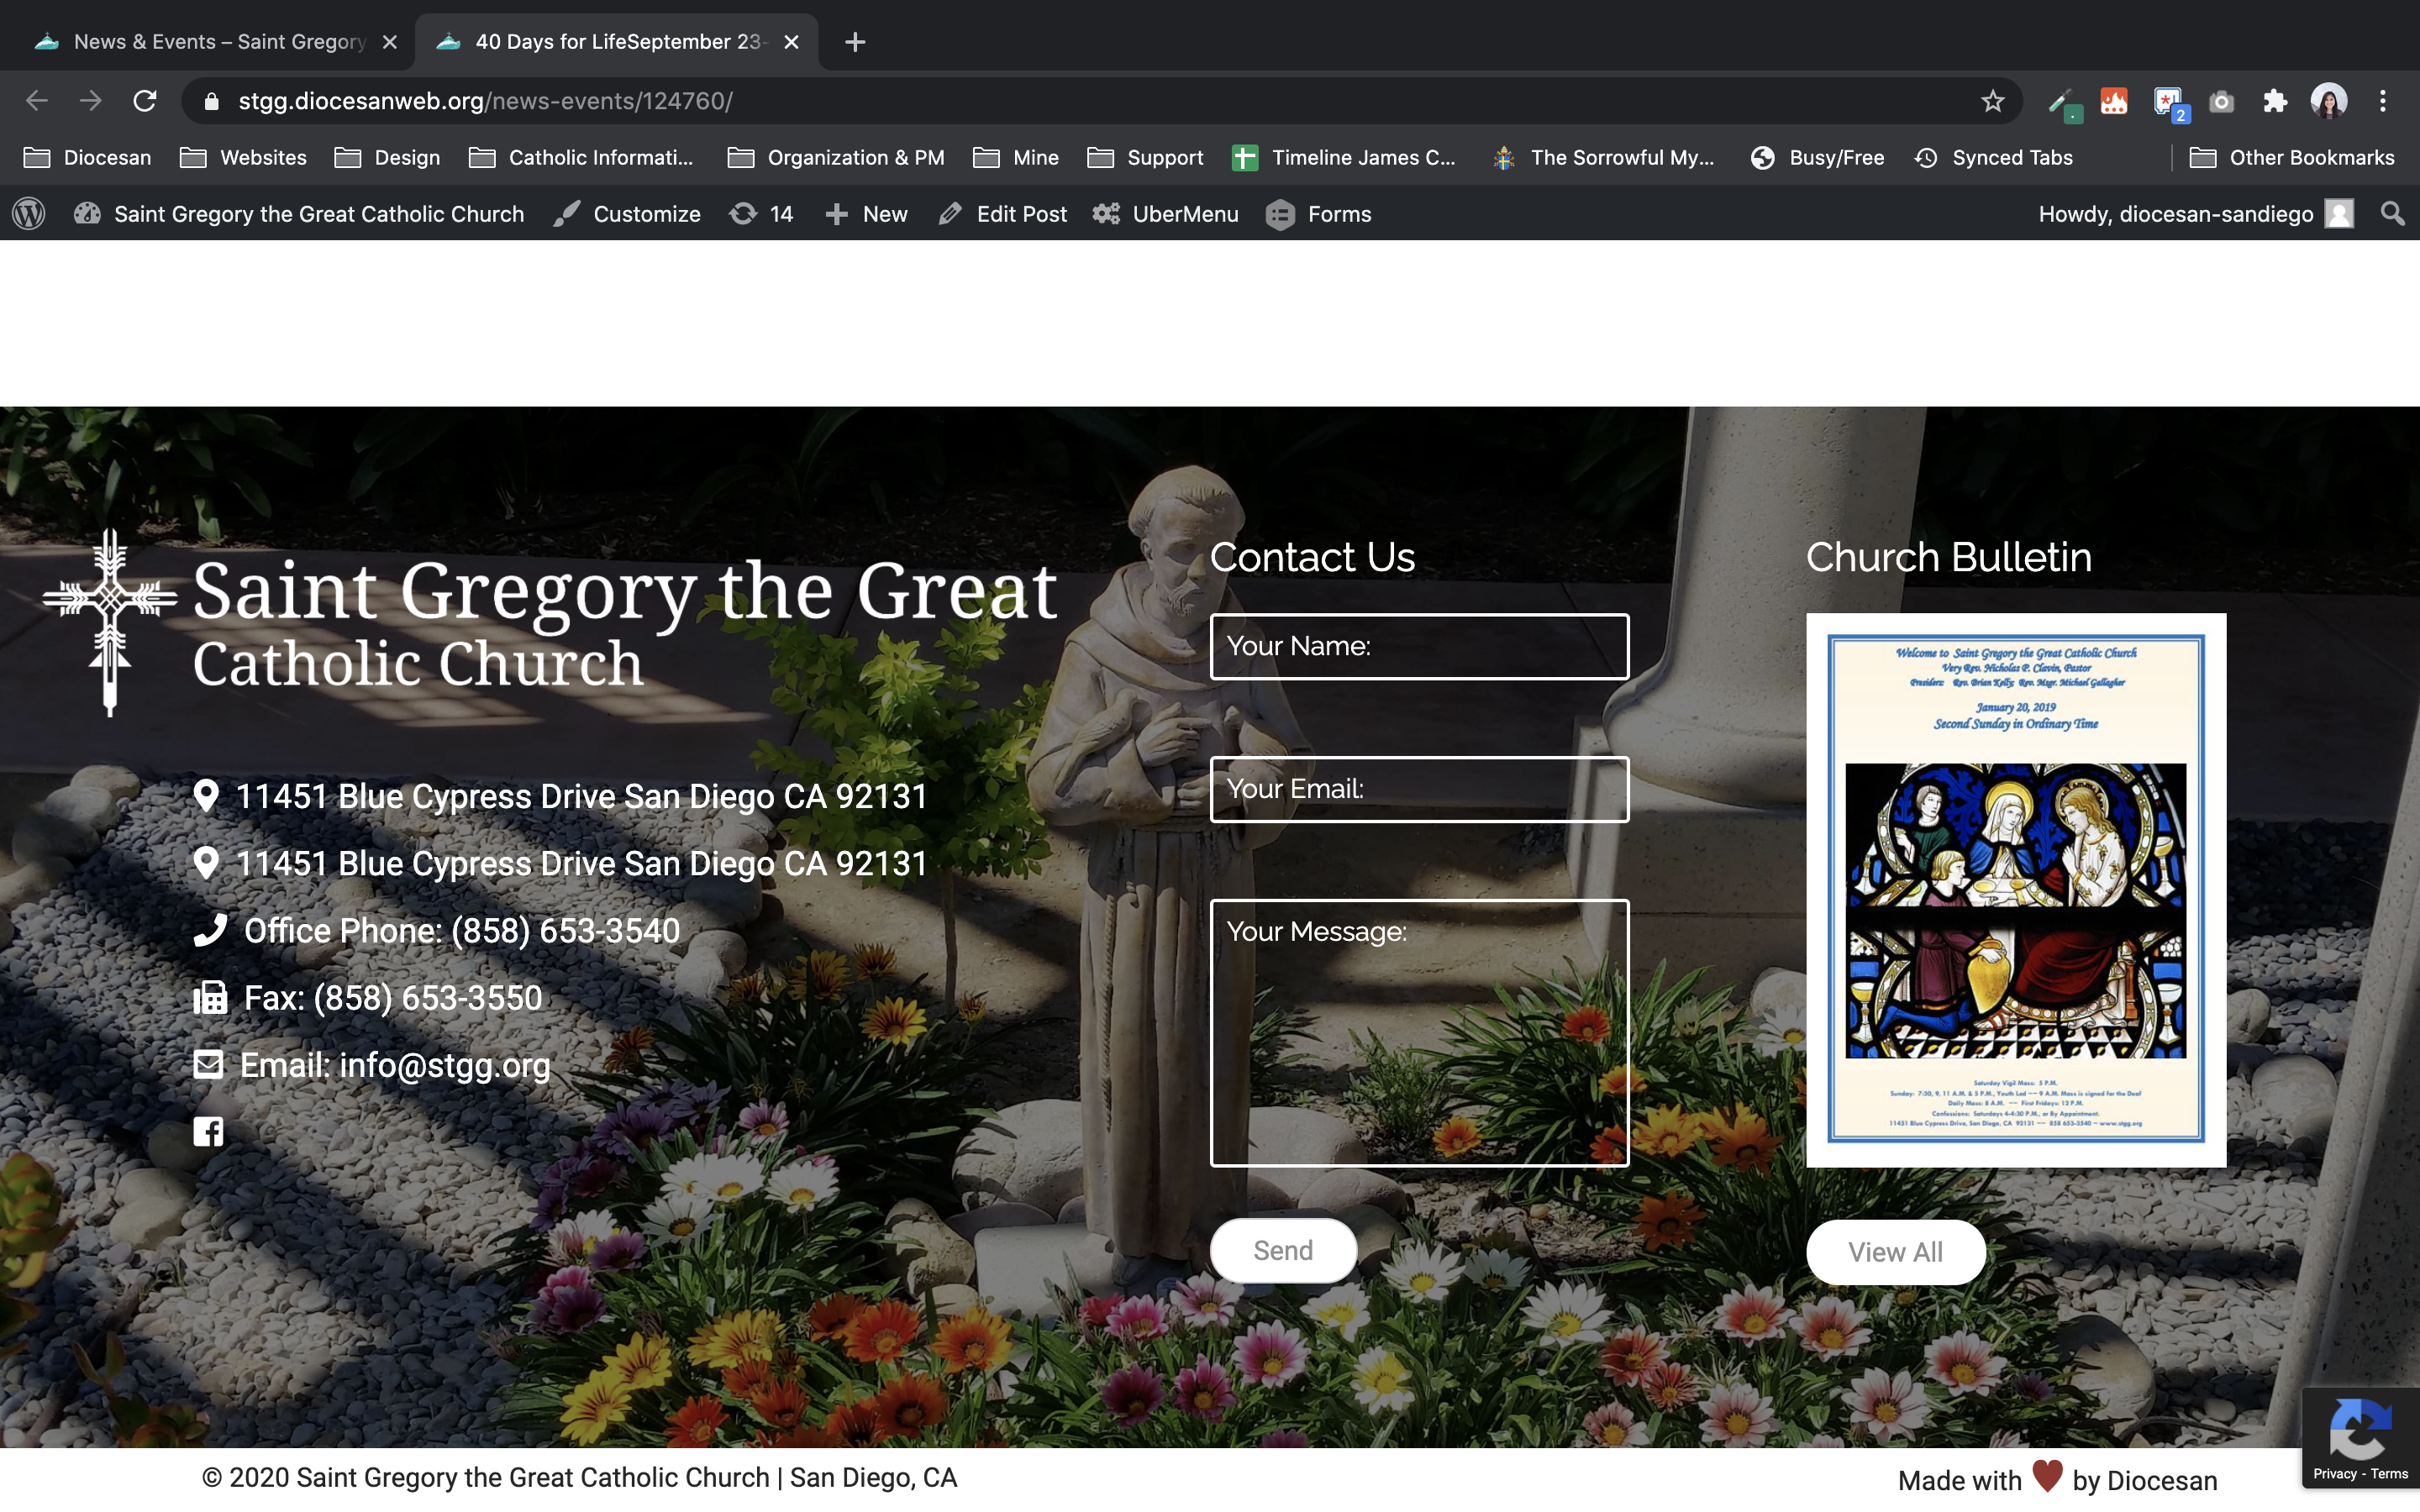Open the Diocesan bookmarks folder

coord(88,157)
